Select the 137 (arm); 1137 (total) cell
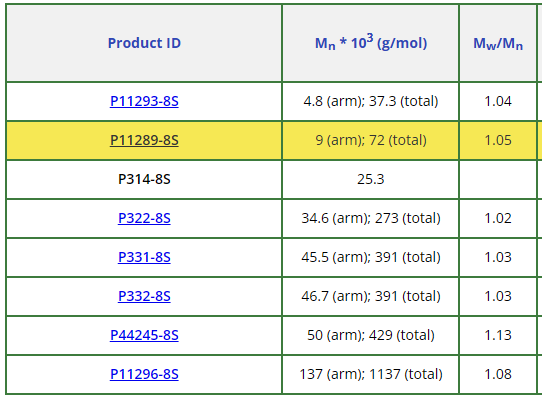 pos(371,374)
